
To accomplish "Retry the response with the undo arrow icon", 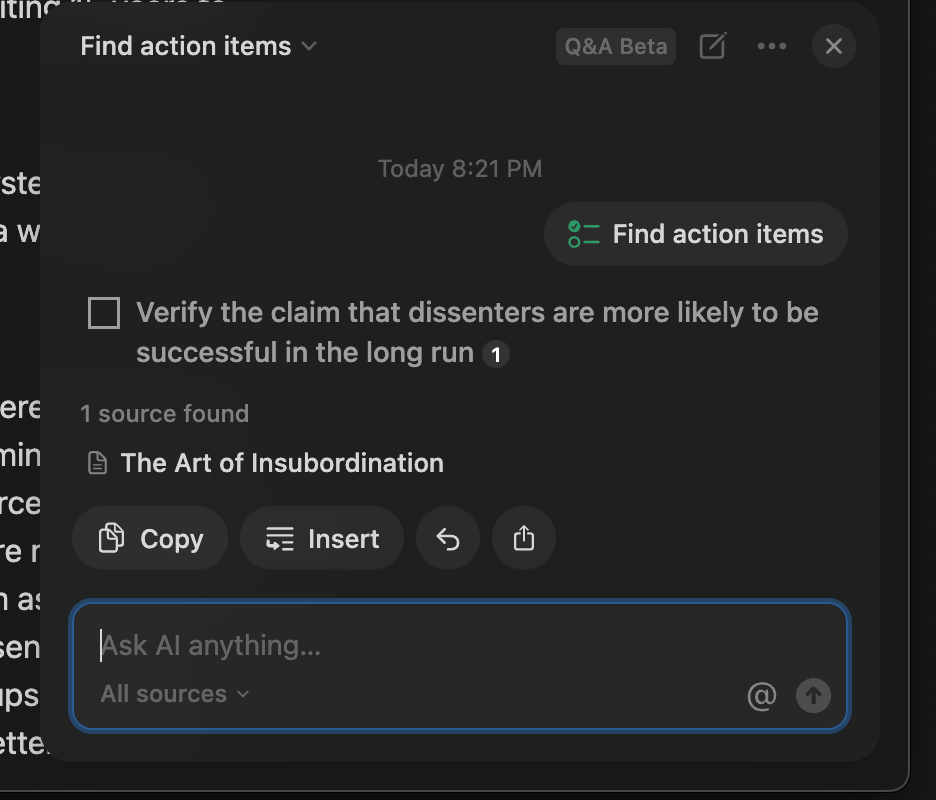I will point(448,538).
